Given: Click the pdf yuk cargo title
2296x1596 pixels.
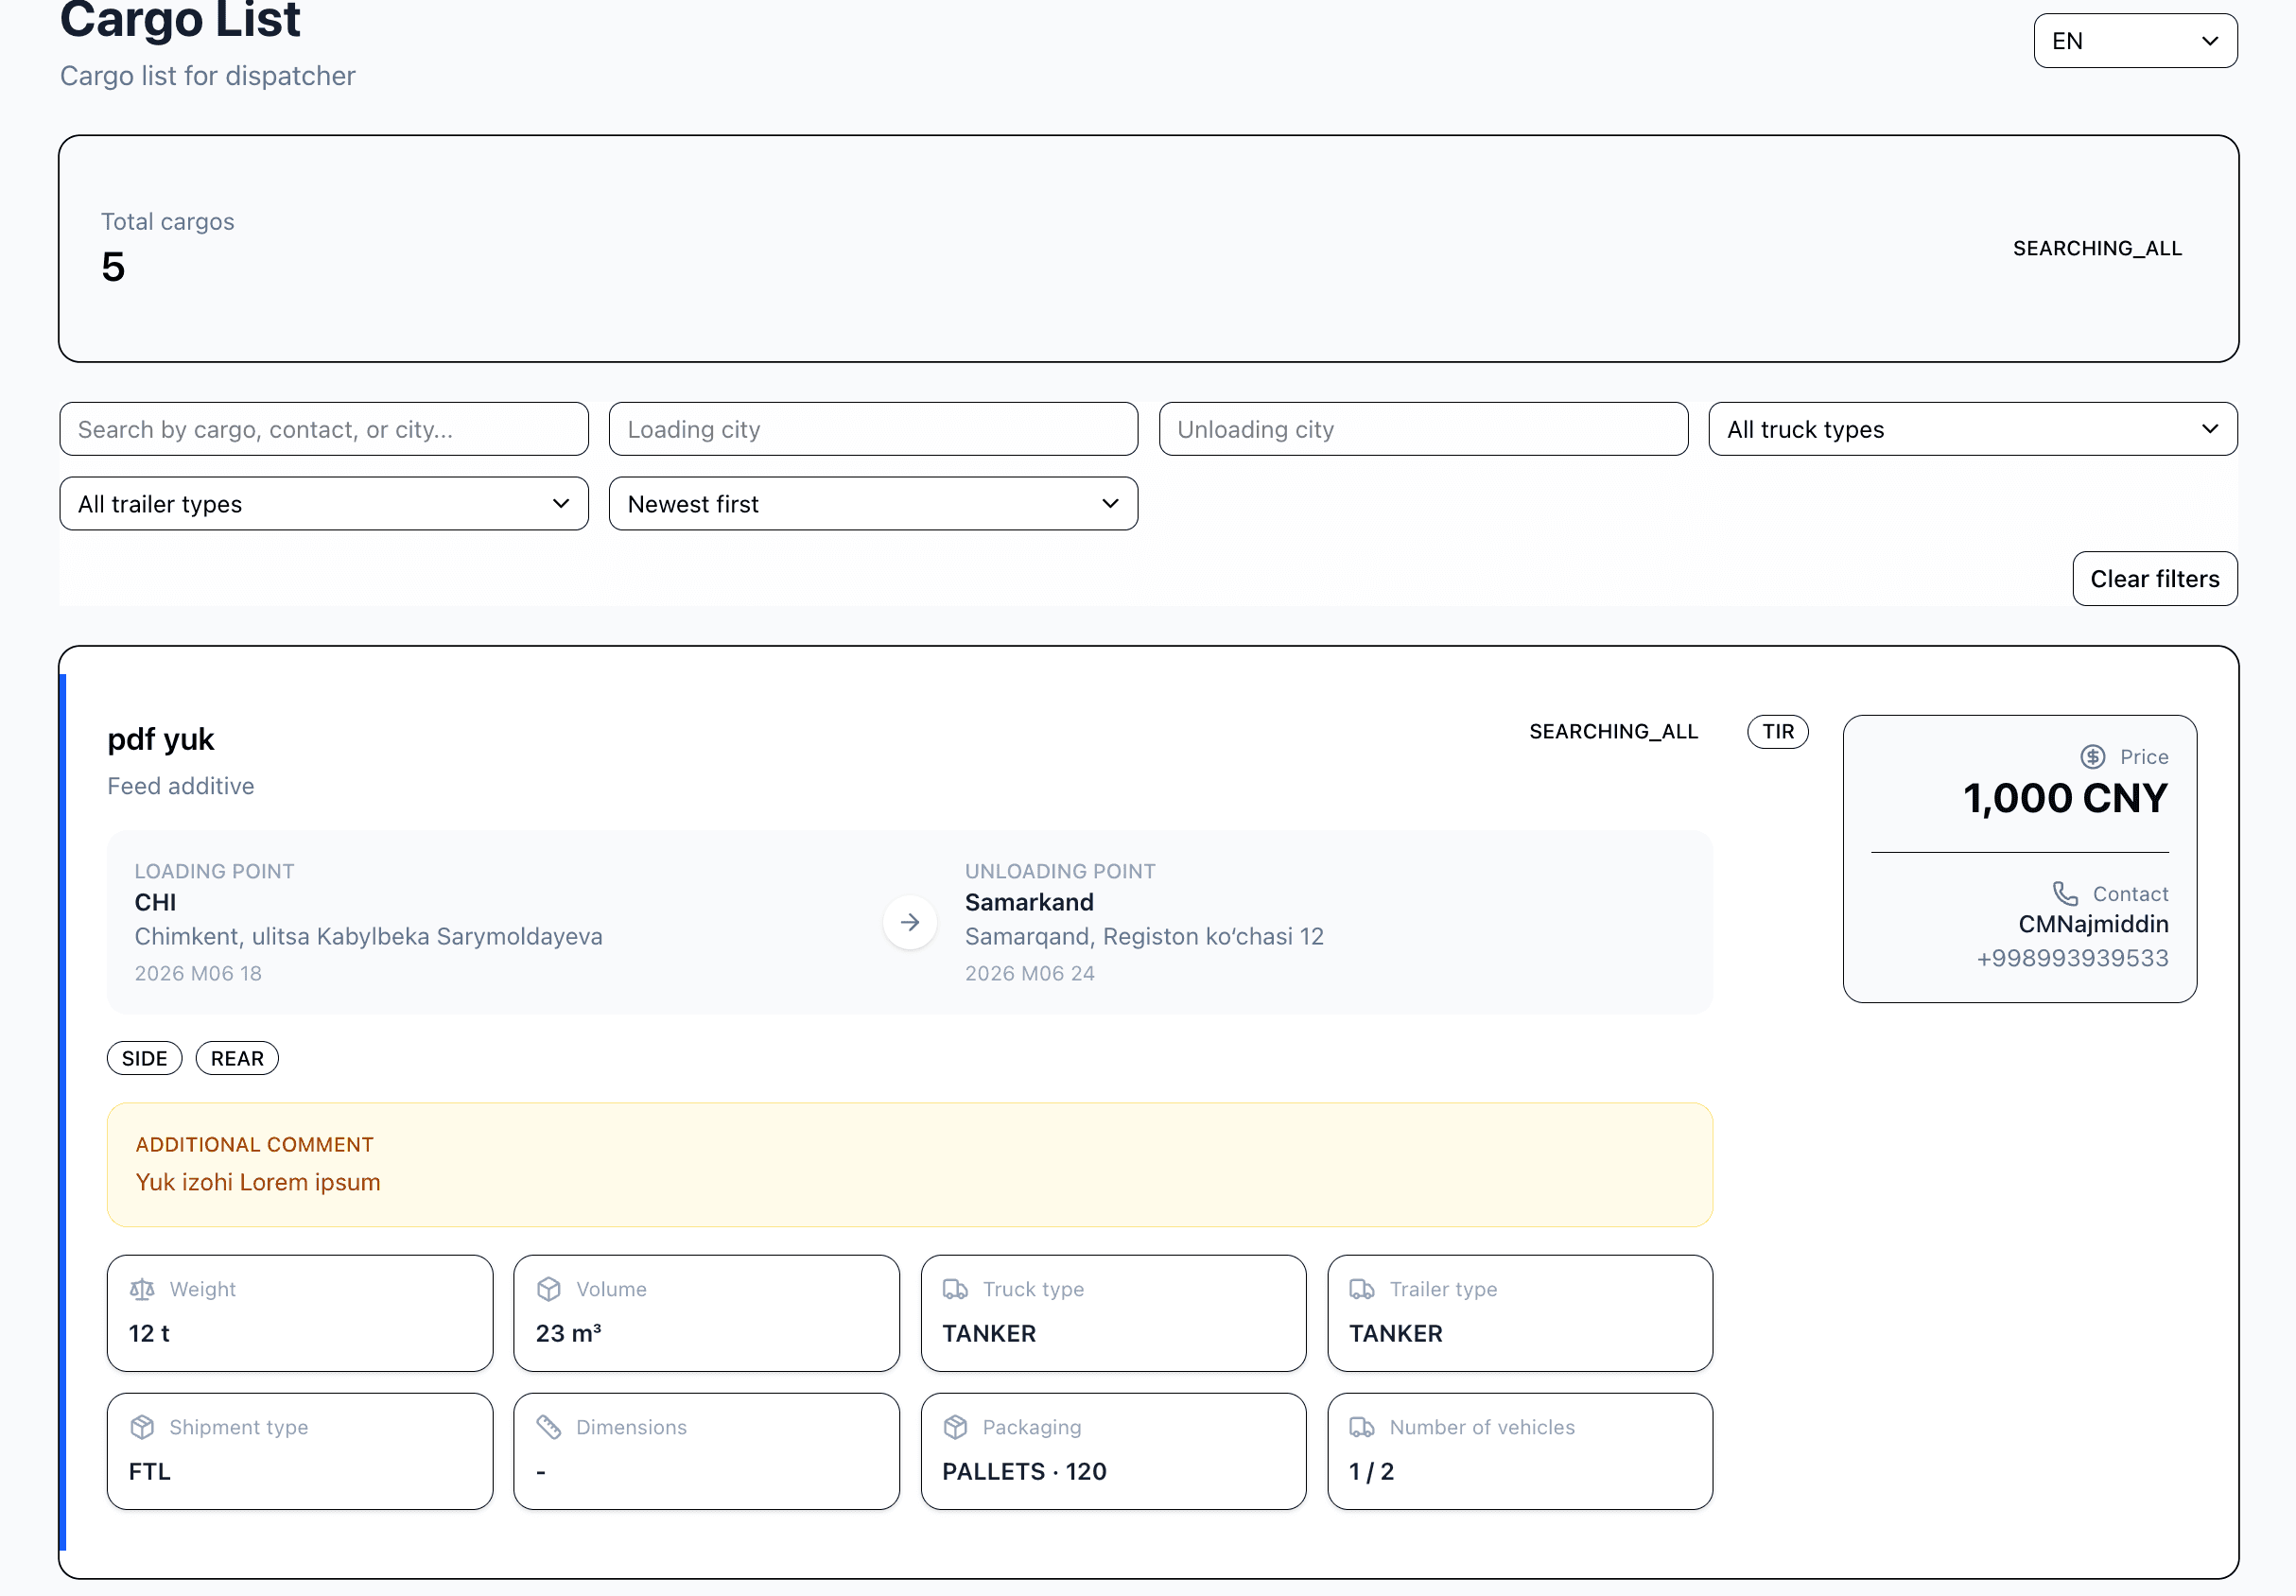Looking at the screenshot, I should pyautogui.click(x=161, y=739).
